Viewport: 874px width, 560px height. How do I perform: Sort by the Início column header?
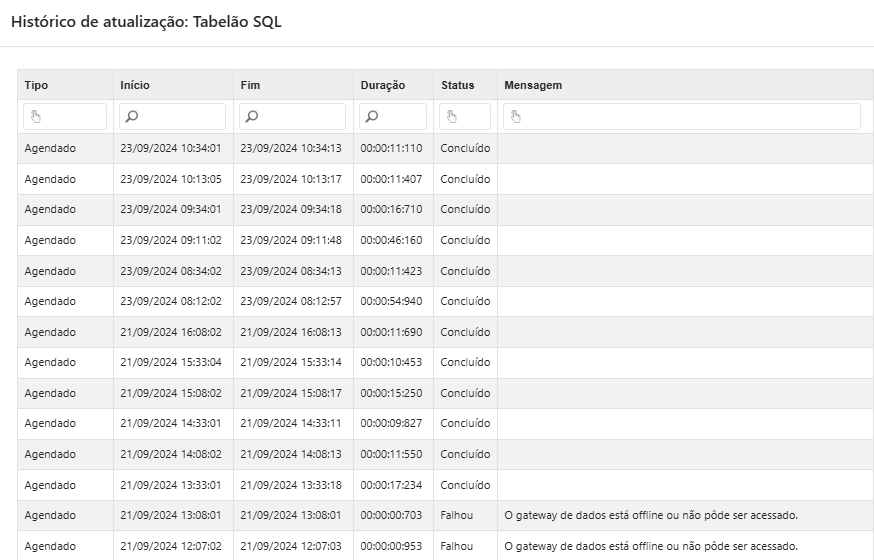click(x=135, y=85)
